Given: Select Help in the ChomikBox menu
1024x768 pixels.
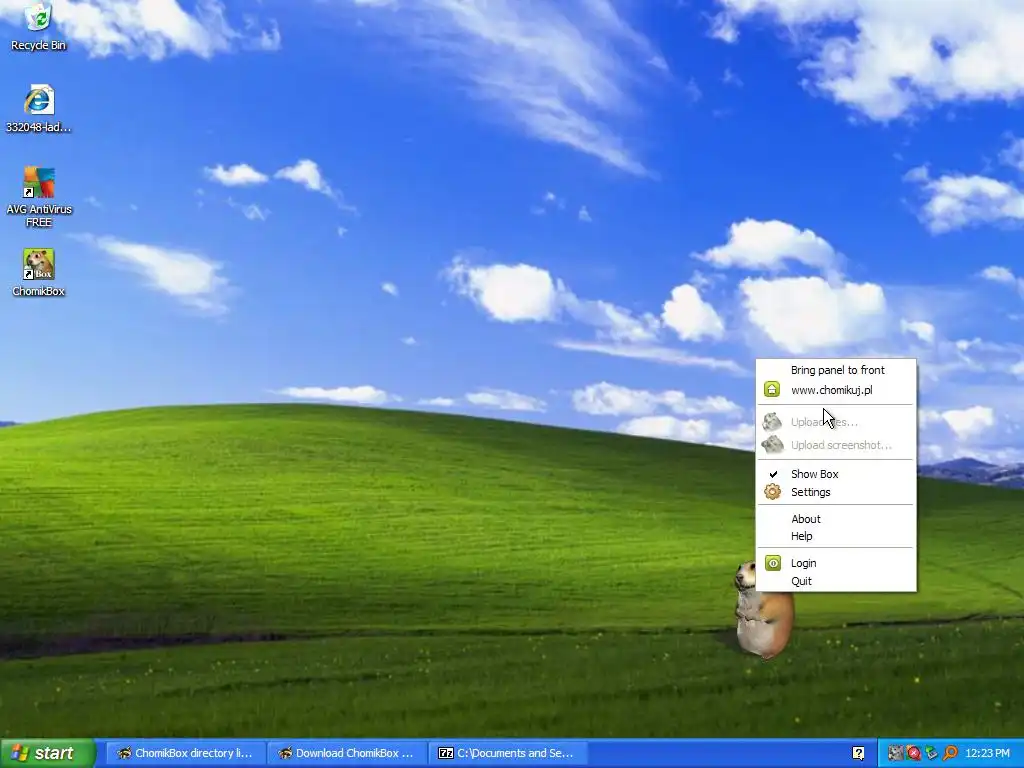Looking at the screenshot, I should click(837, 536).
